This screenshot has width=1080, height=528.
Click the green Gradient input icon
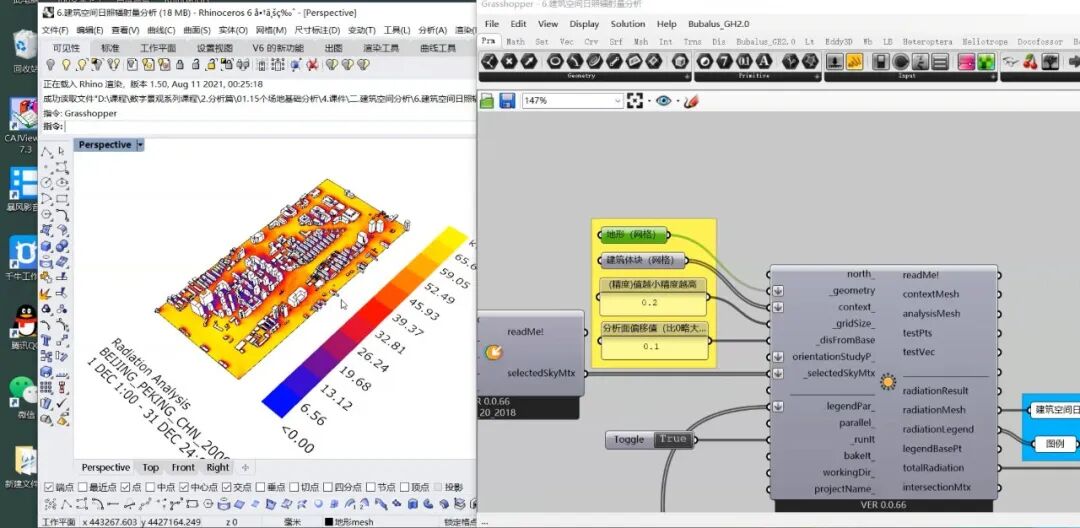[x=986, y=61]
